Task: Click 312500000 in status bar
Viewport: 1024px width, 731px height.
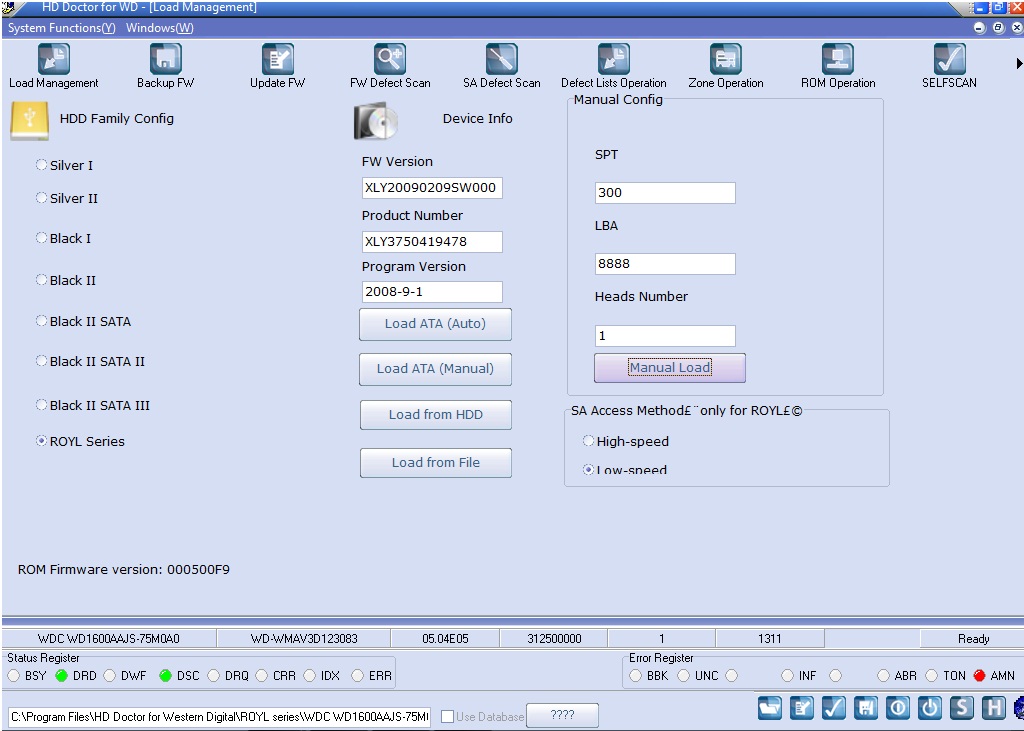Action: click(x=554, y=639)
